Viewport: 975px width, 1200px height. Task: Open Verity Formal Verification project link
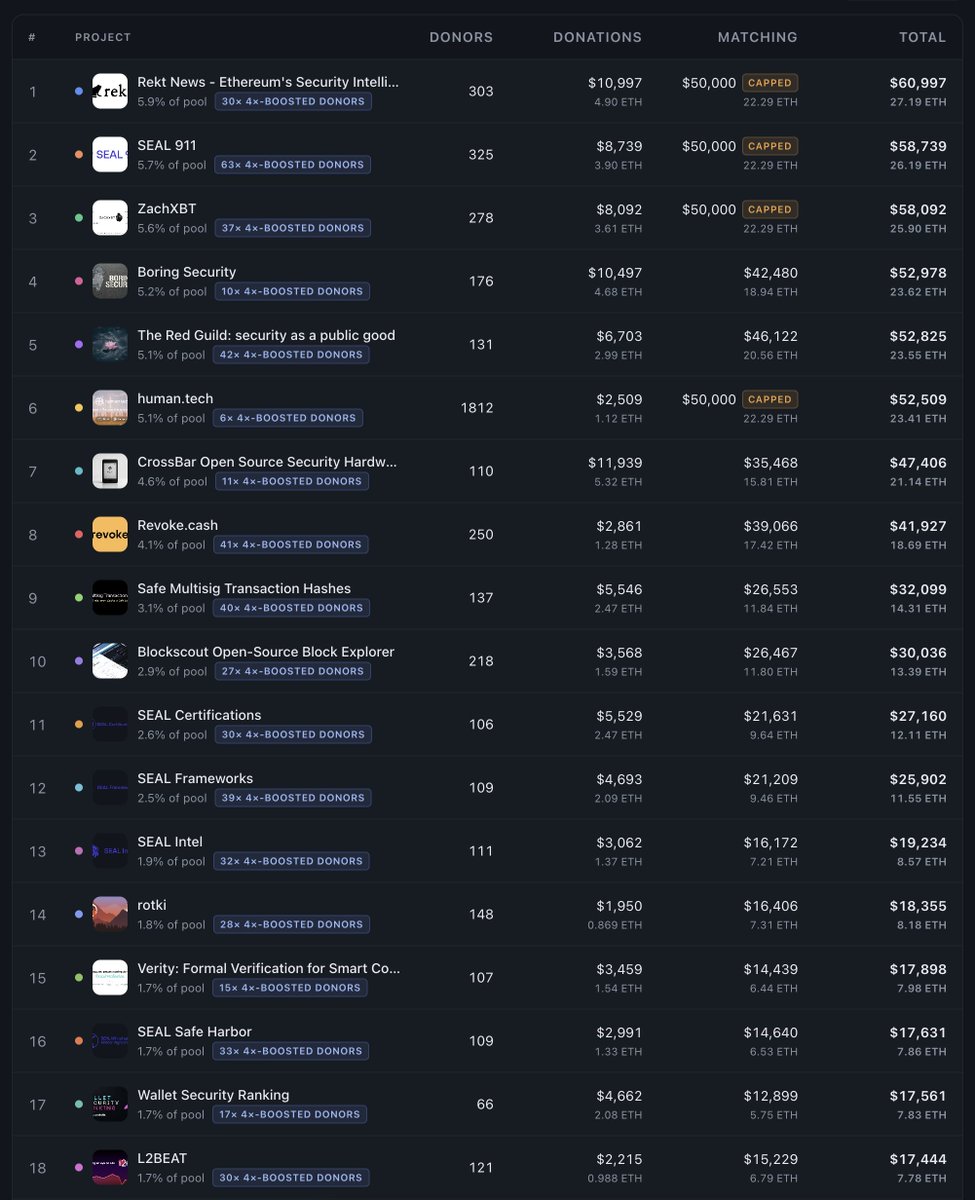(x=269, y=968)
